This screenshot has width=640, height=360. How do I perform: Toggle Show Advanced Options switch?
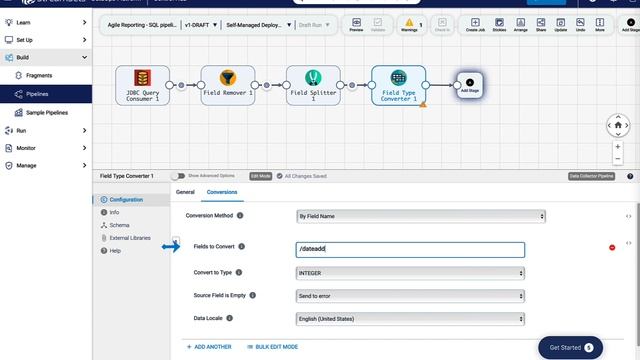click(178, 176)
